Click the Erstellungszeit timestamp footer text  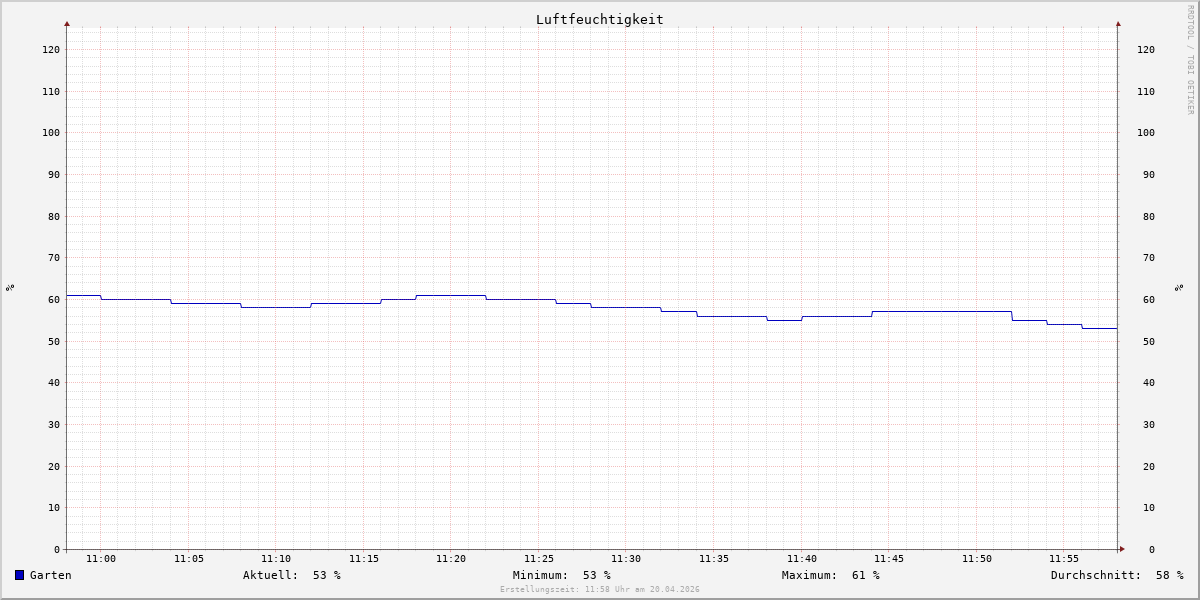(600, 590)
